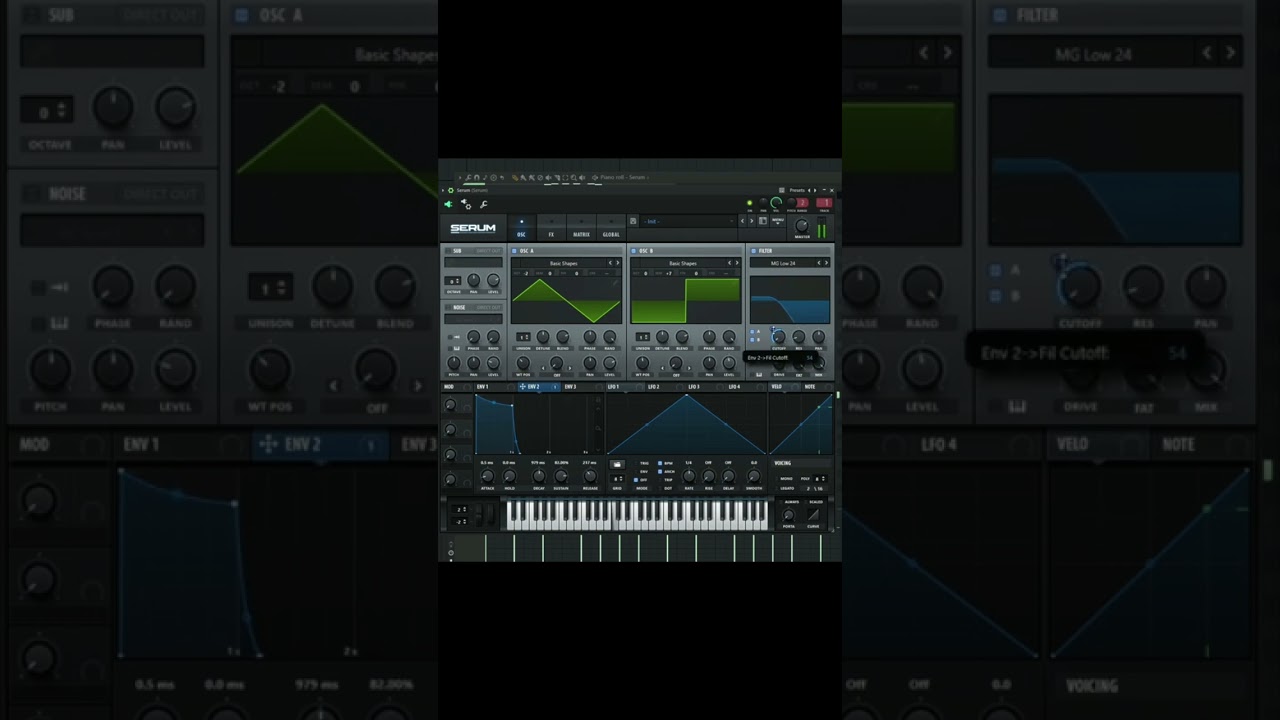1280x720 pixels.
Task: Toggle the Filter enable switch
Action: point(753,251)
